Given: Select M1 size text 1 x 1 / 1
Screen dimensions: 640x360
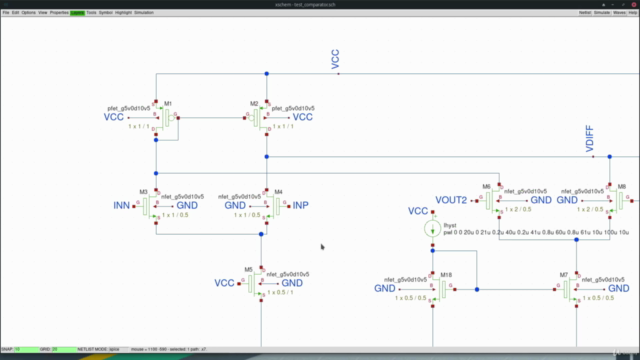Looking at the screenshot, I should click(139, 127).
